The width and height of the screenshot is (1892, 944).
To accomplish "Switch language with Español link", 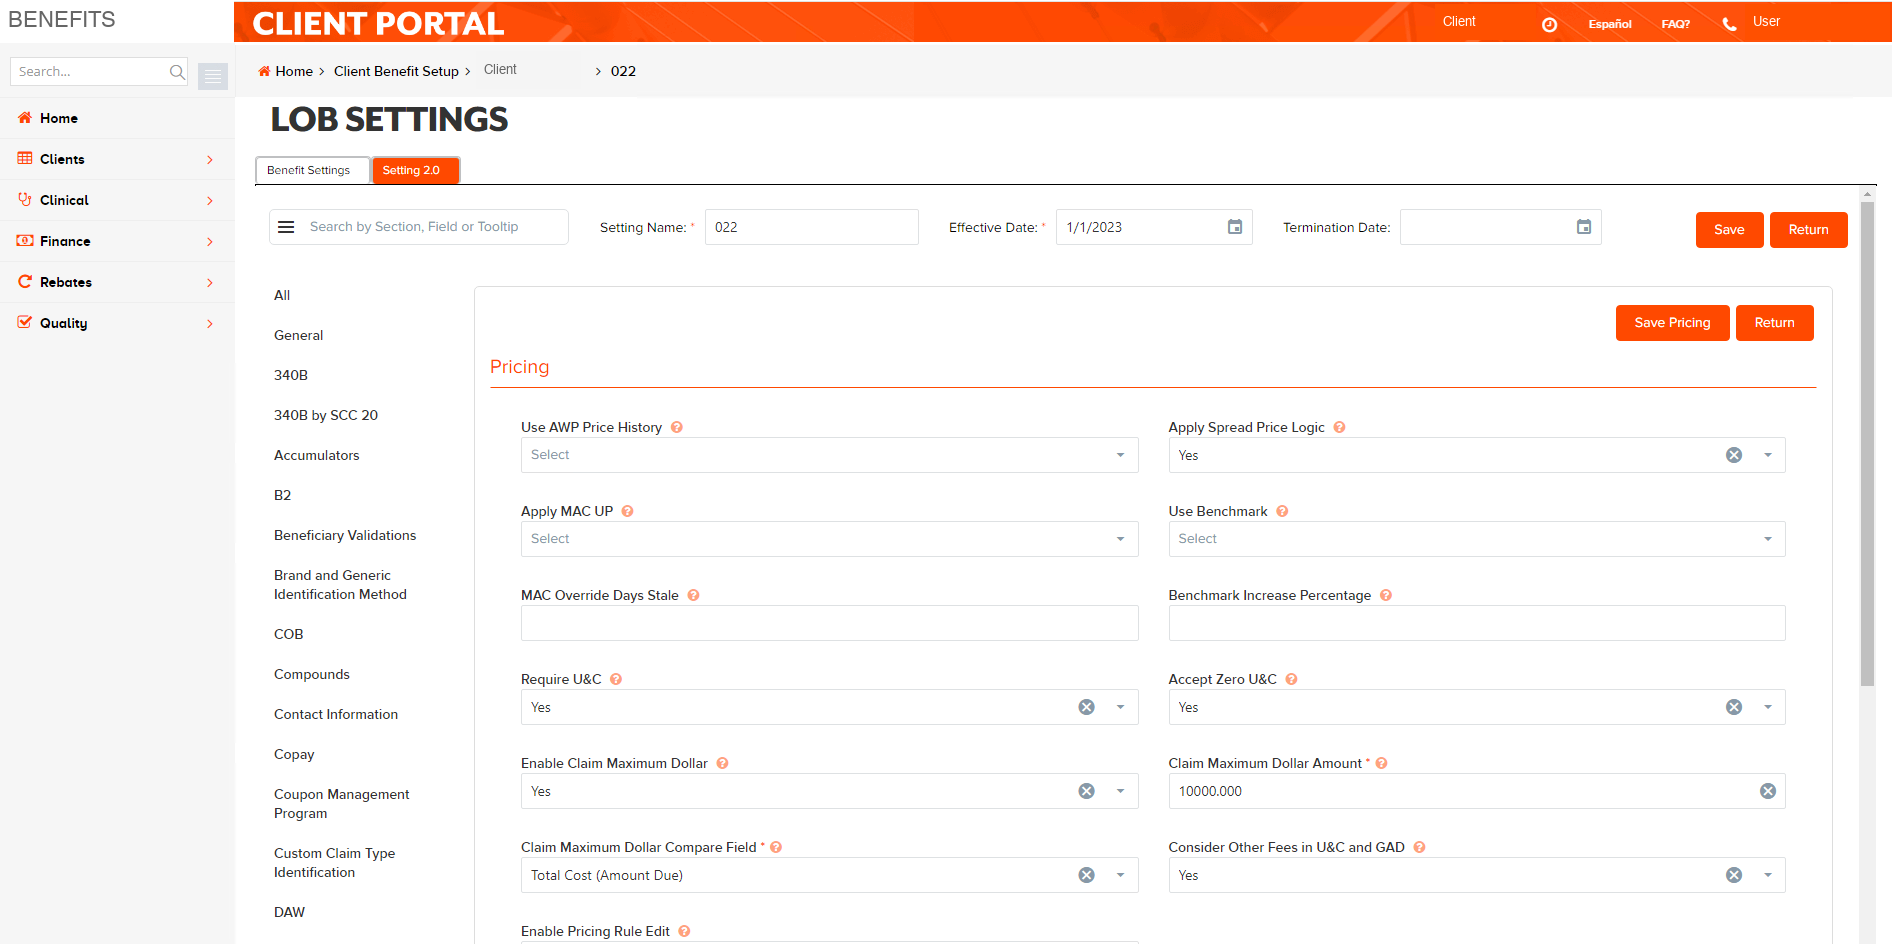I will pyautogui.click(x=1609, y=24).
